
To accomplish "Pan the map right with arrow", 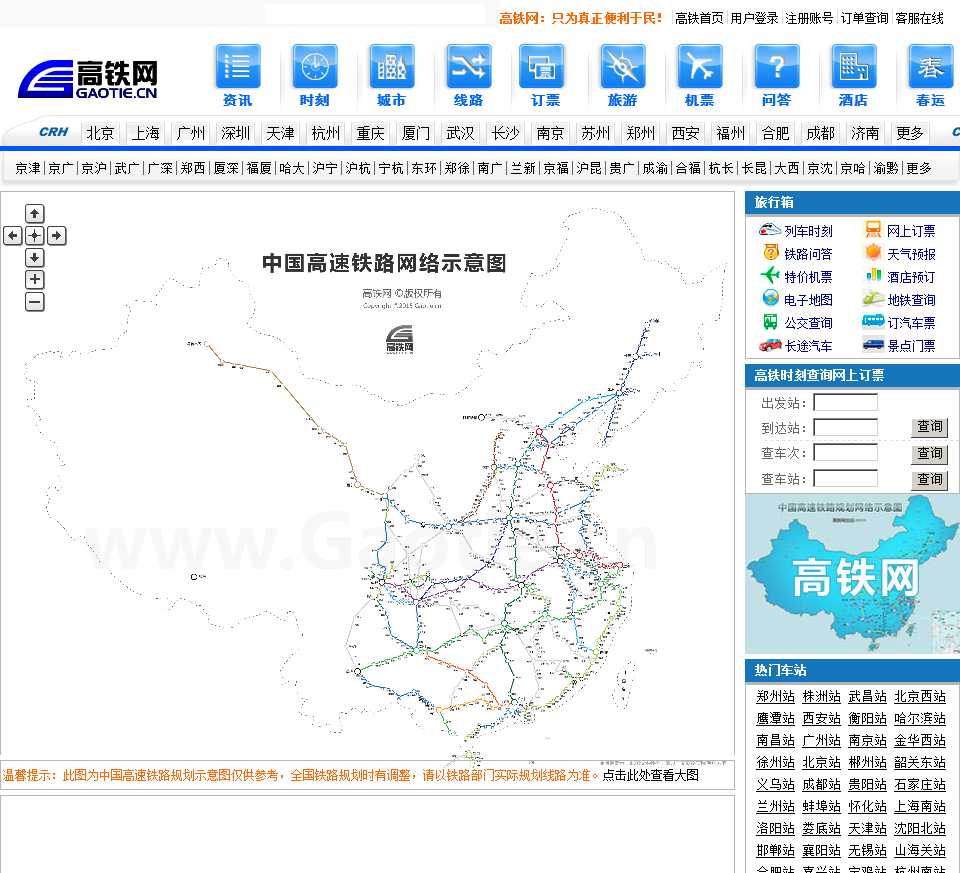I will (x=57, y=236).
